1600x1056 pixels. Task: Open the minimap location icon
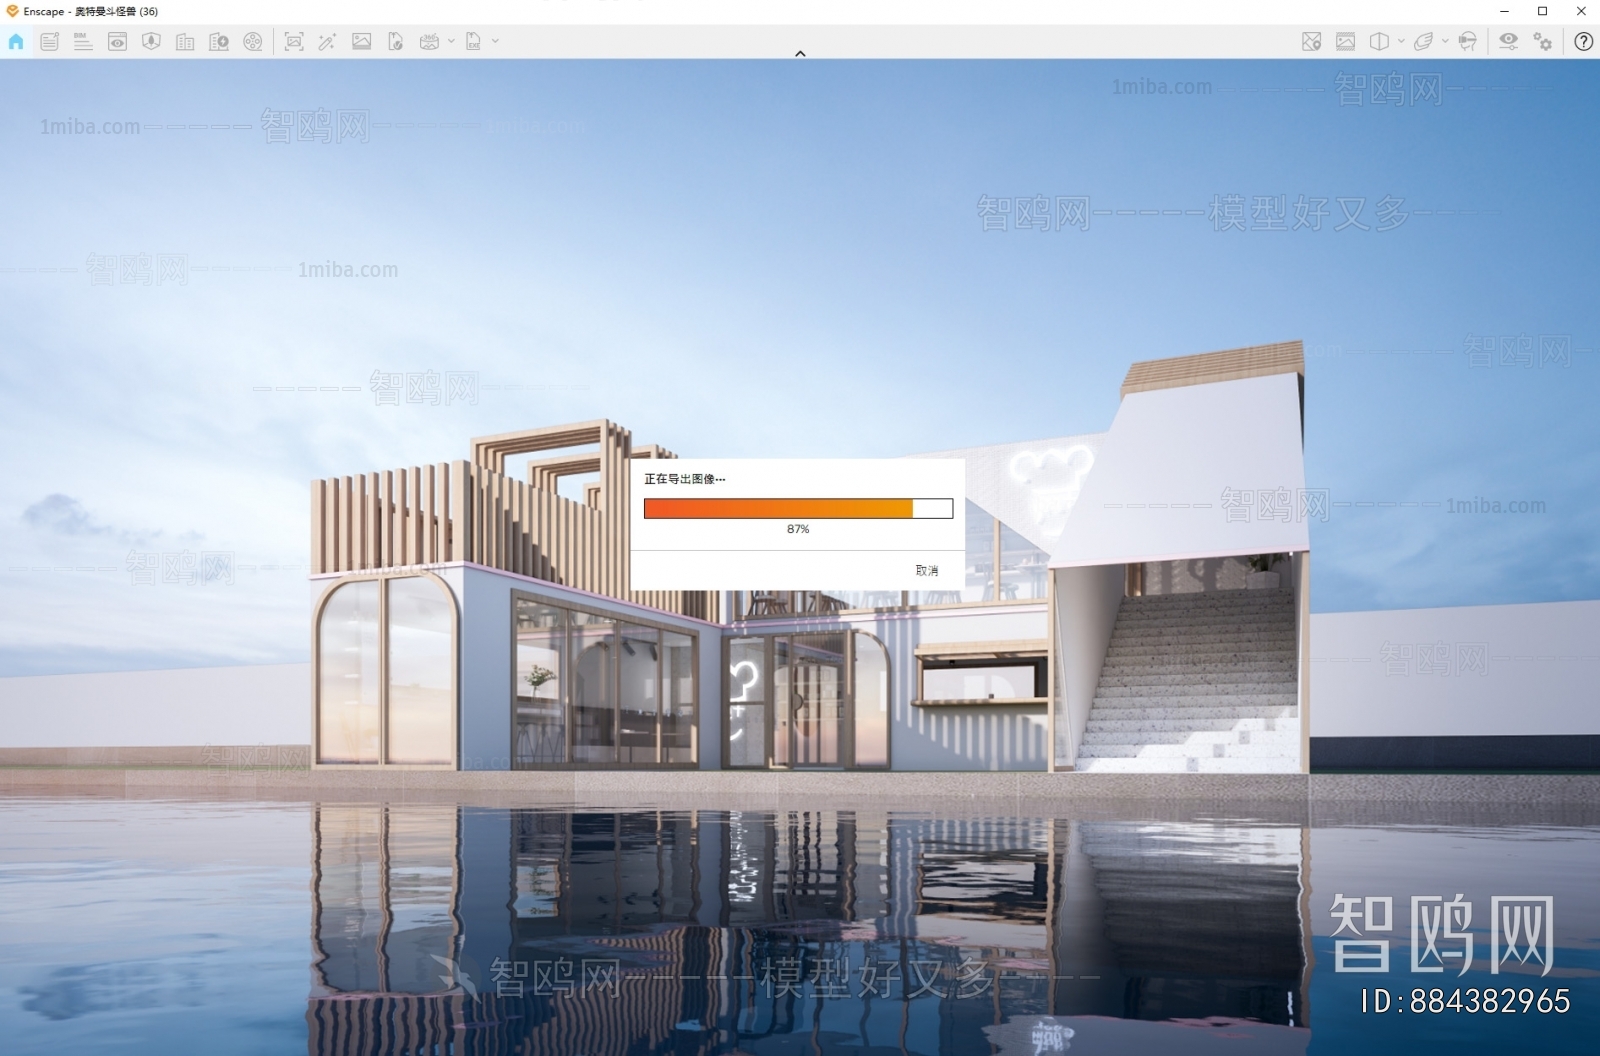(x=1312, y=41)
